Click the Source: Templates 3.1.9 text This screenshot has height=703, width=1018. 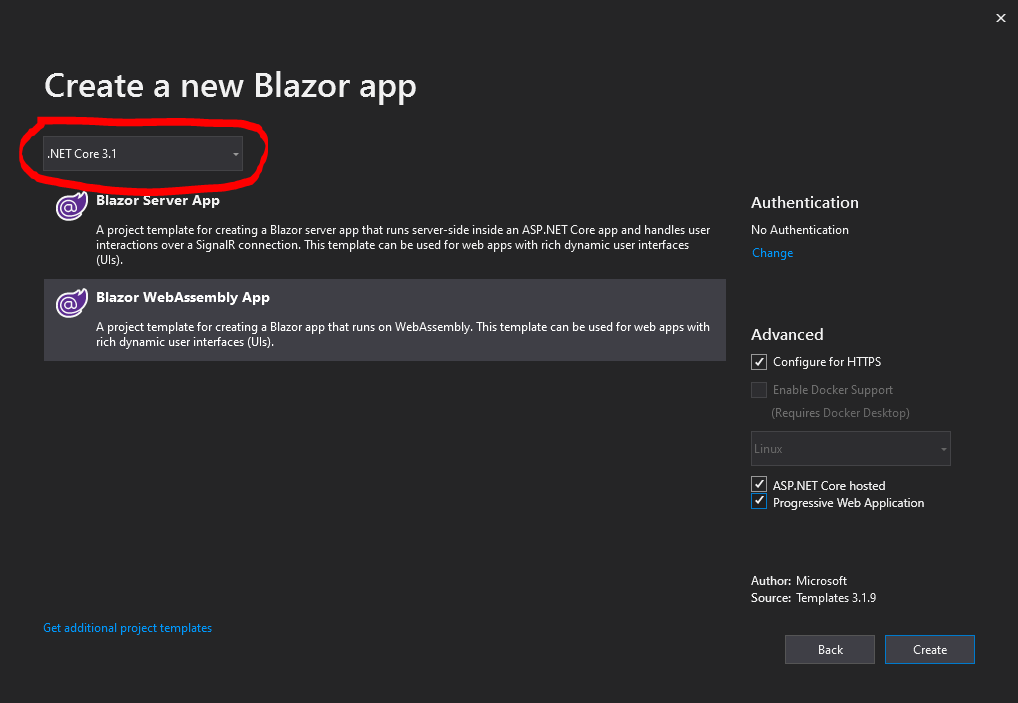(813, 598)
